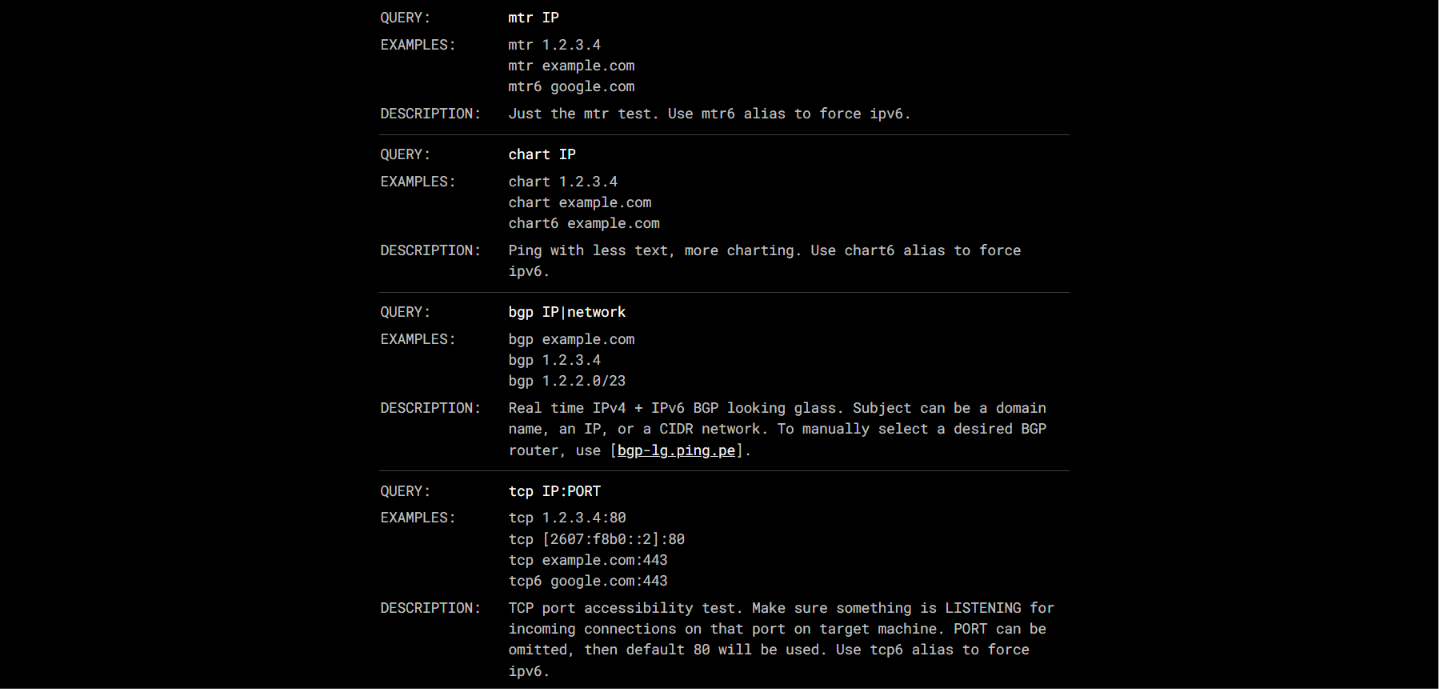Select example 'tcp example.com:443'

[588, 560]
